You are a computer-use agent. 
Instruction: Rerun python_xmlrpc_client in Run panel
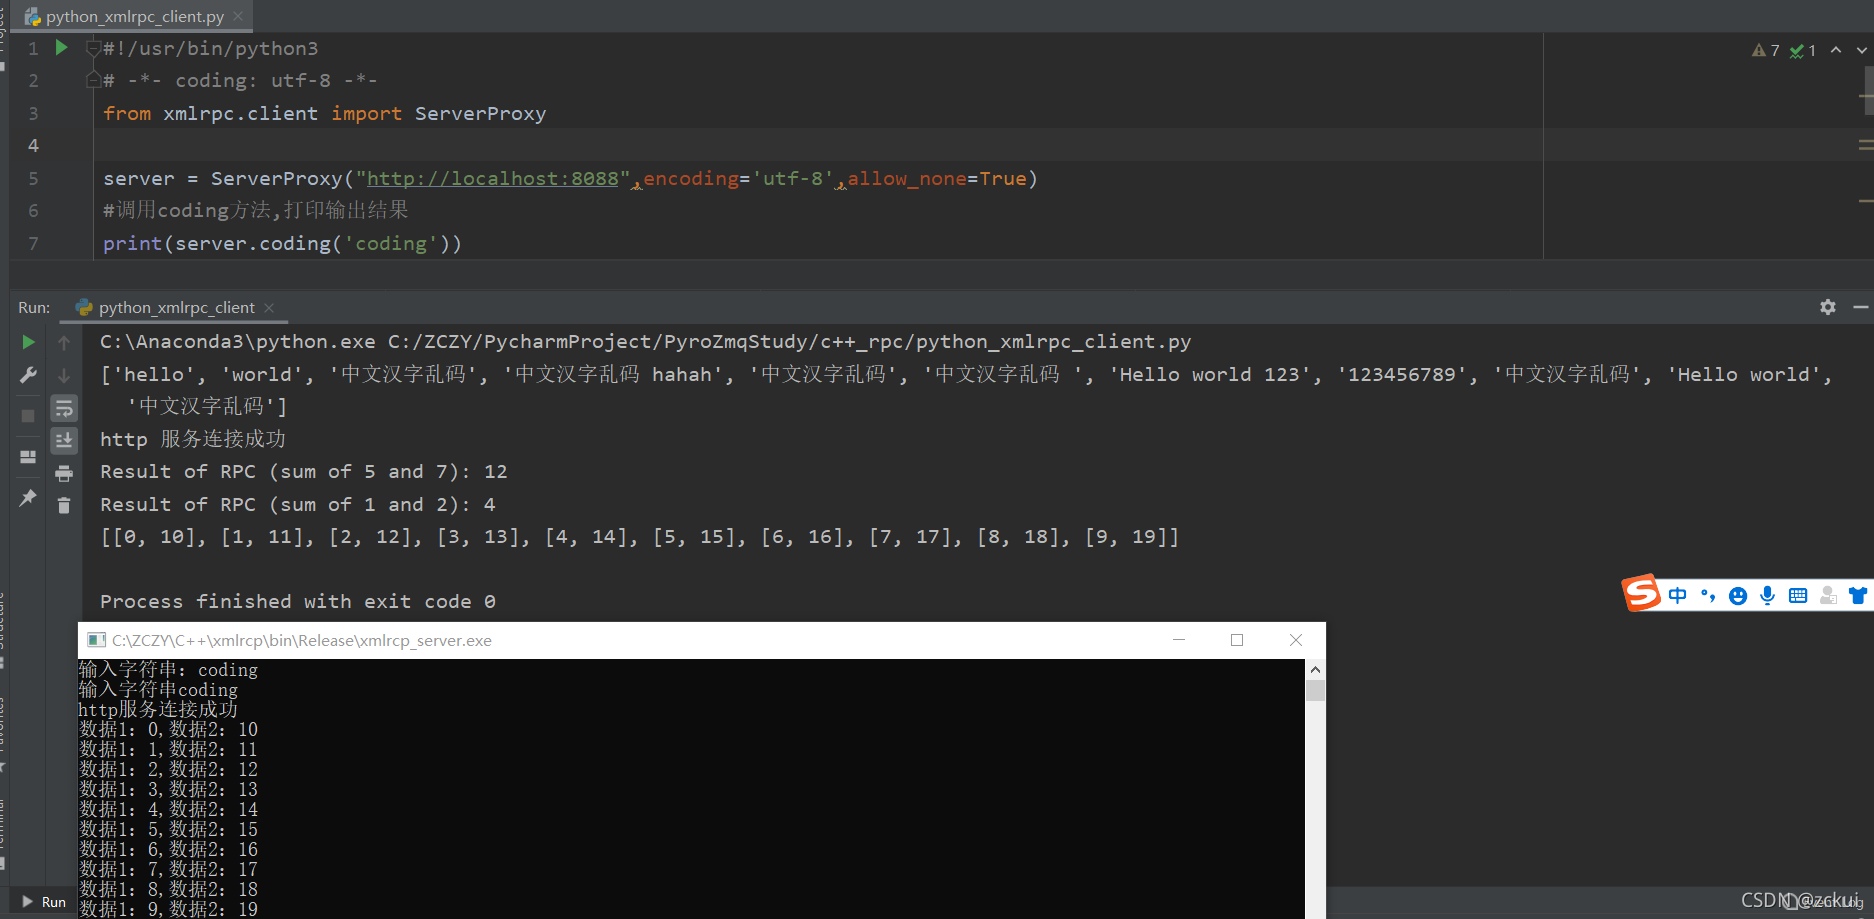point(28,342)
